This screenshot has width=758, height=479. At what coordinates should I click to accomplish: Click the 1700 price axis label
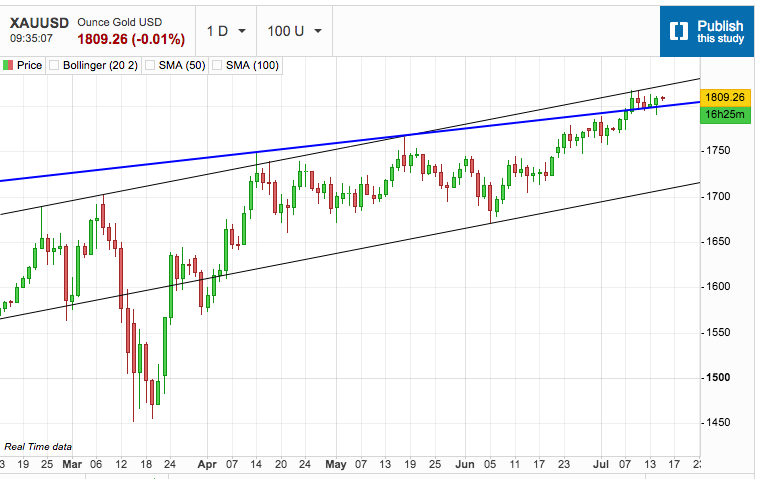[717, 197]
